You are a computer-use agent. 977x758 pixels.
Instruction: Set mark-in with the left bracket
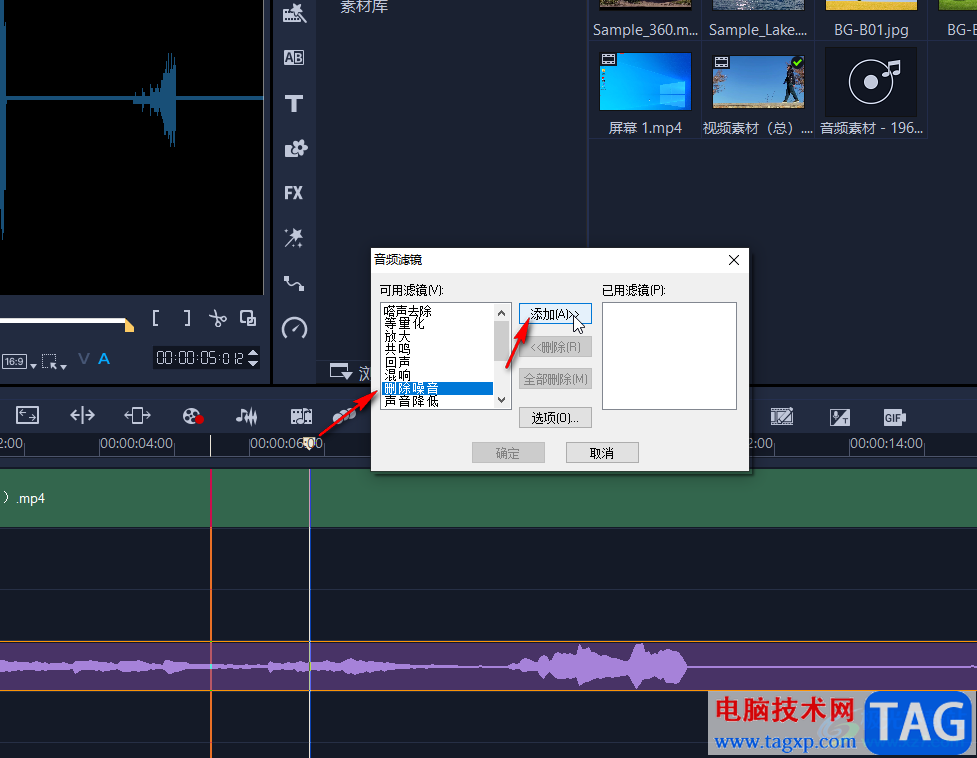(156, 318)
